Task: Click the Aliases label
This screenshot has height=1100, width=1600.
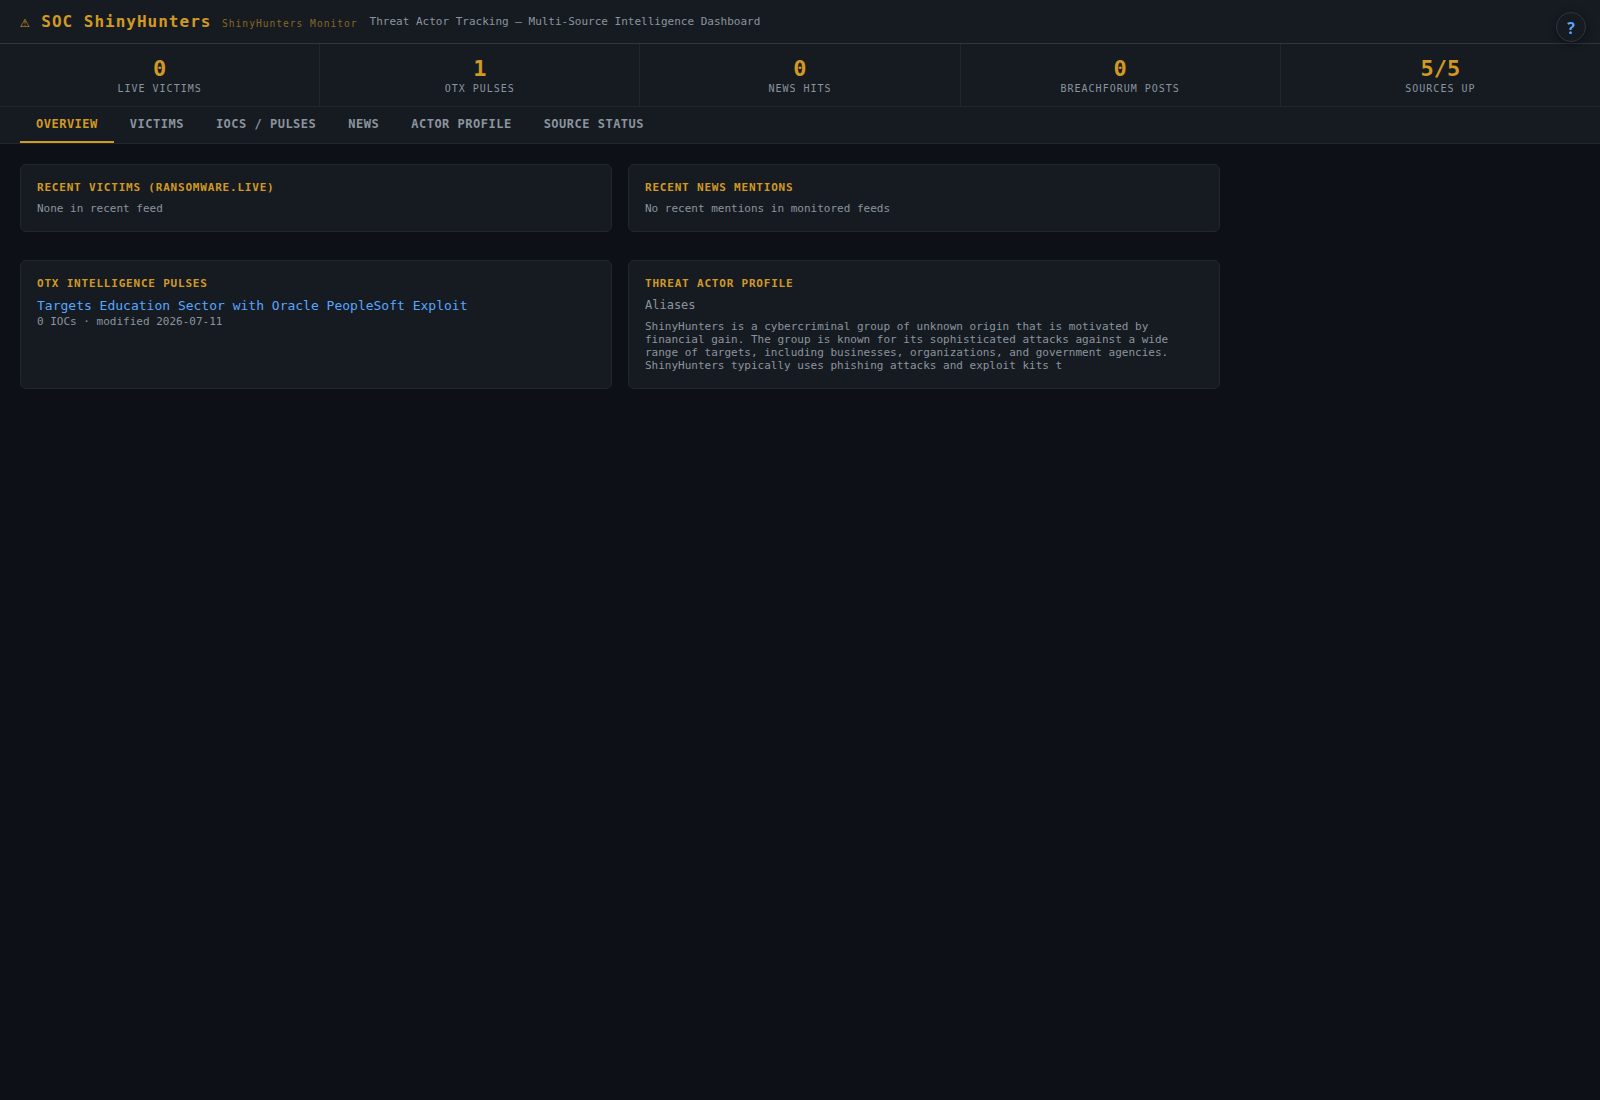Action: 670,305
